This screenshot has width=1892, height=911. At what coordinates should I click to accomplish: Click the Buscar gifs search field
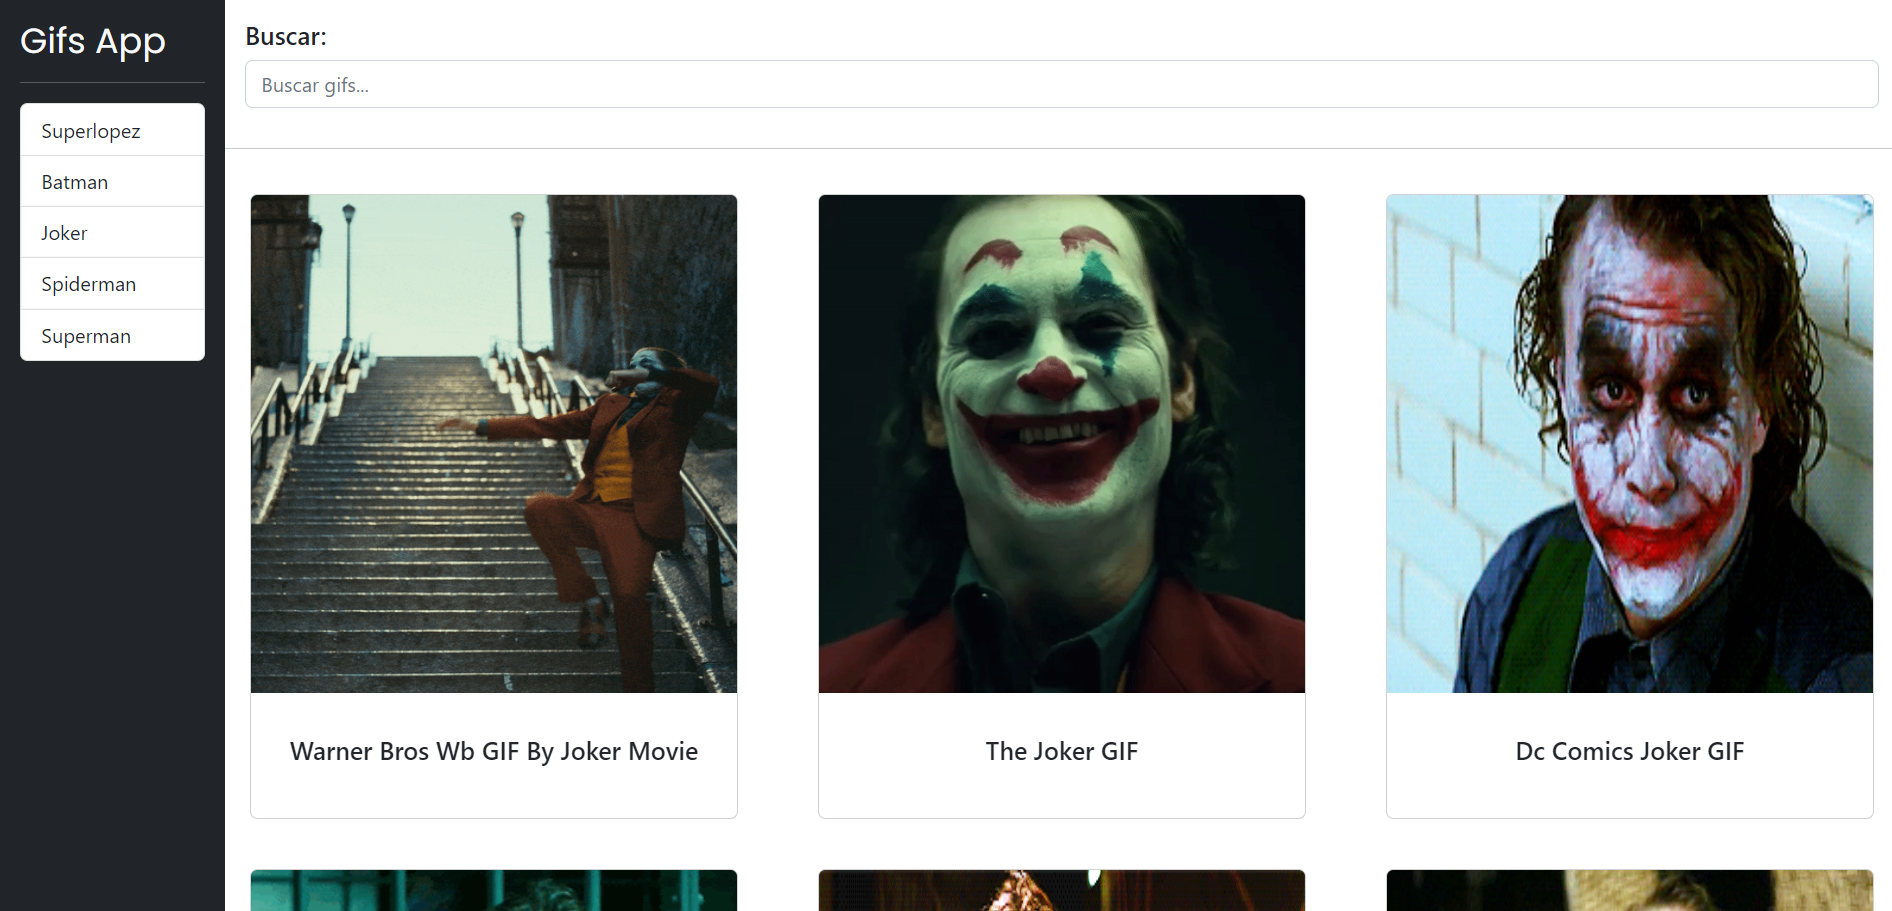point(1061,85)
